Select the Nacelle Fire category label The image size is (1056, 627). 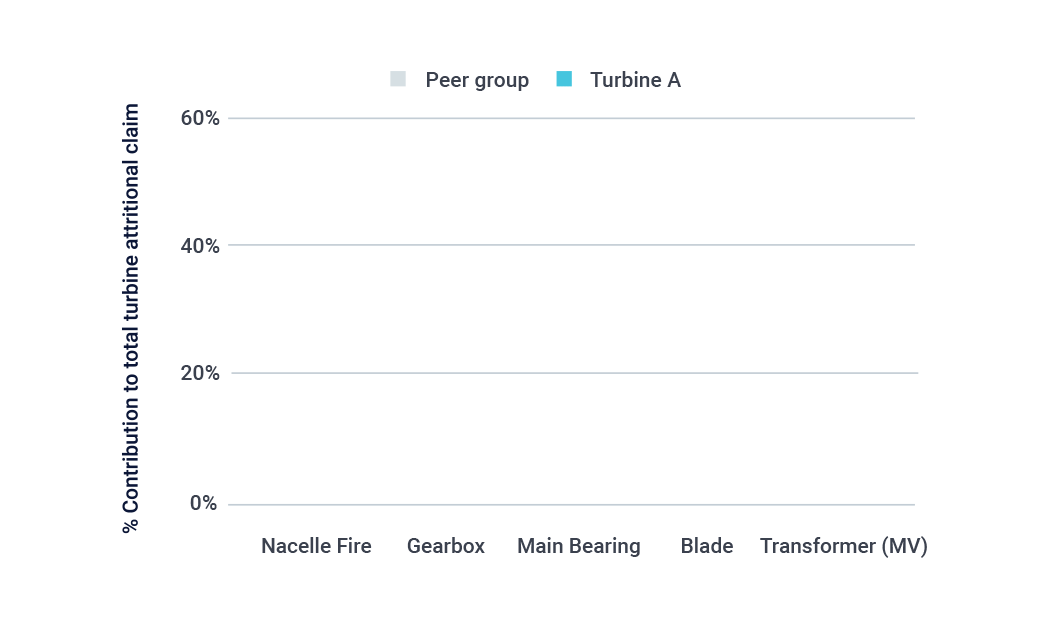(x=316, y=546)
